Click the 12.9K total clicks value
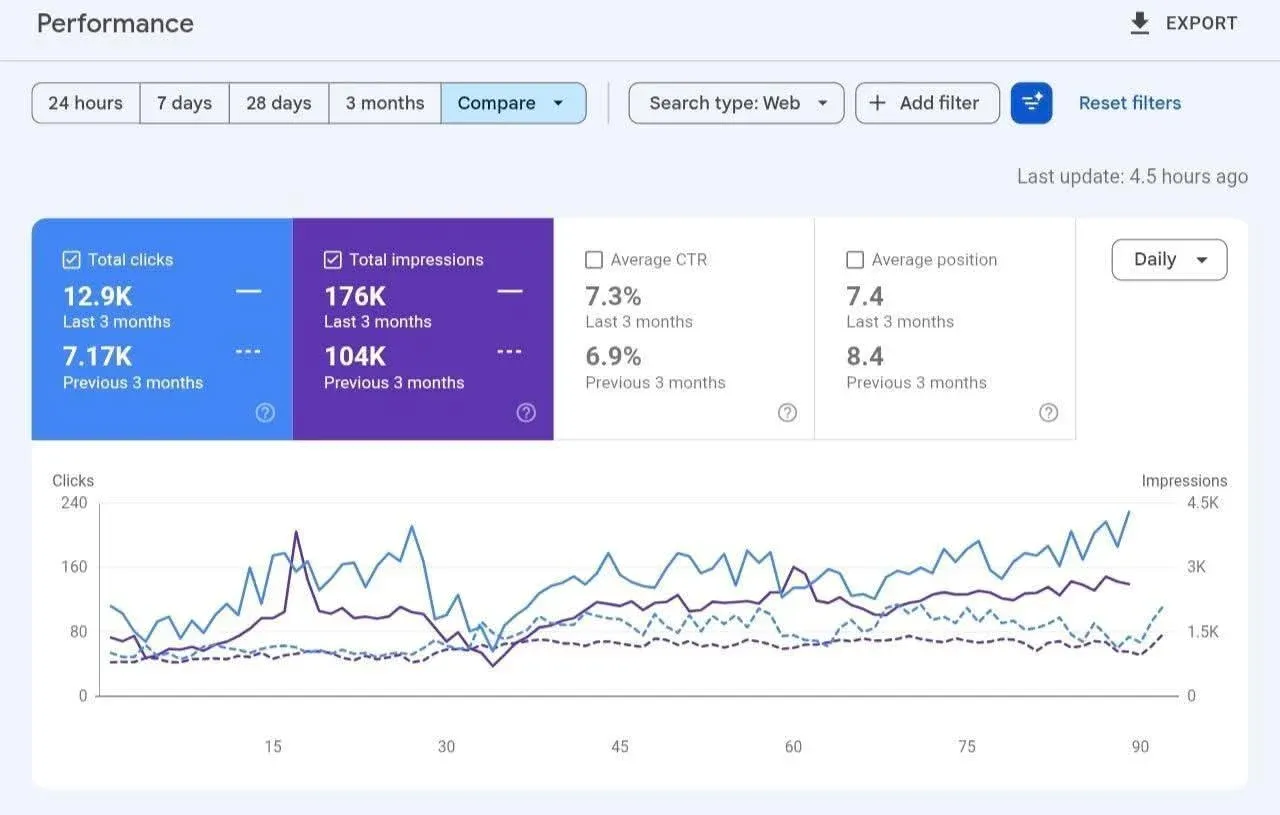The image size is (1280, 815). point(97,296)
